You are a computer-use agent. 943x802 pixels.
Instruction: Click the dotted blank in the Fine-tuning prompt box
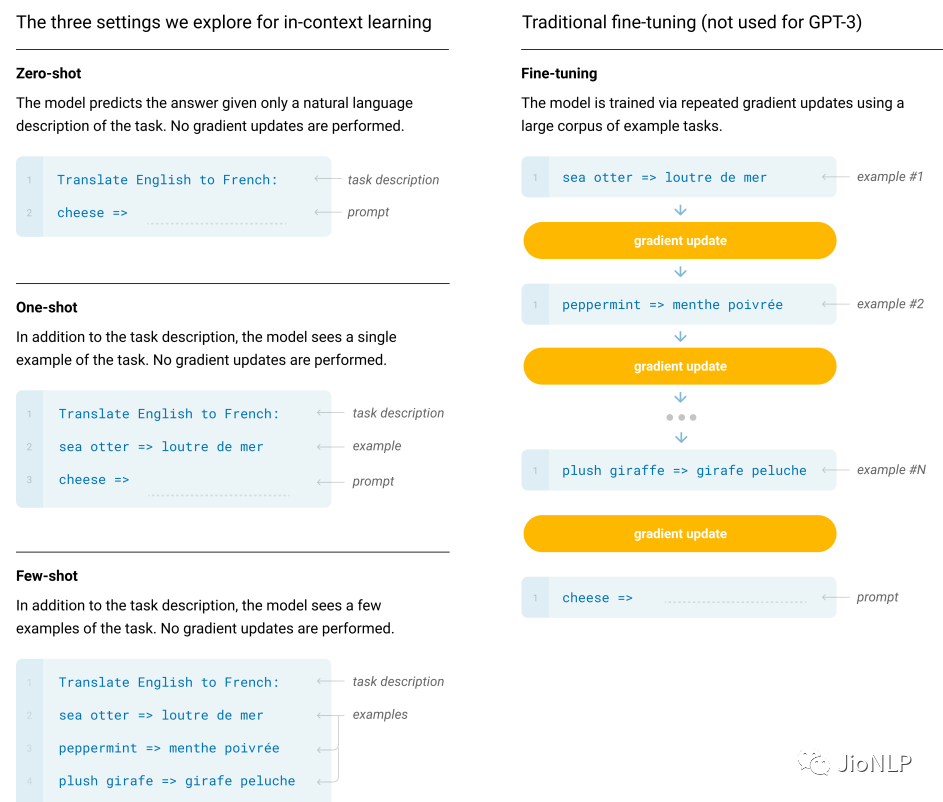tap(735, 599)
